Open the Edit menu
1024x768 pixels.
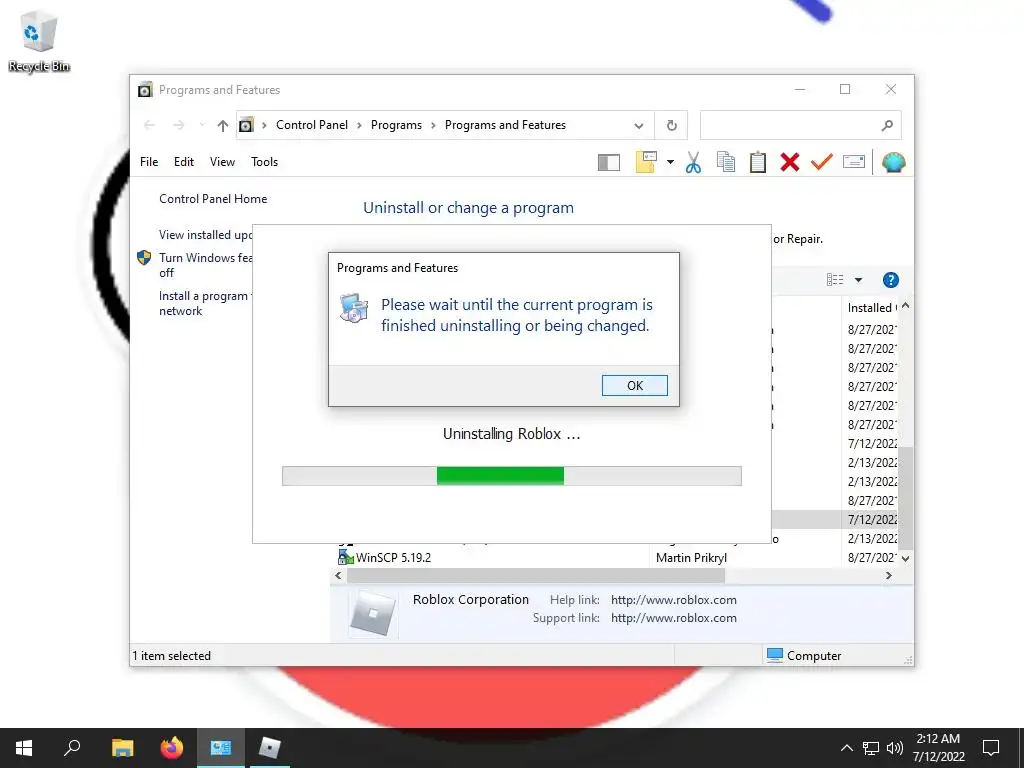184,162
